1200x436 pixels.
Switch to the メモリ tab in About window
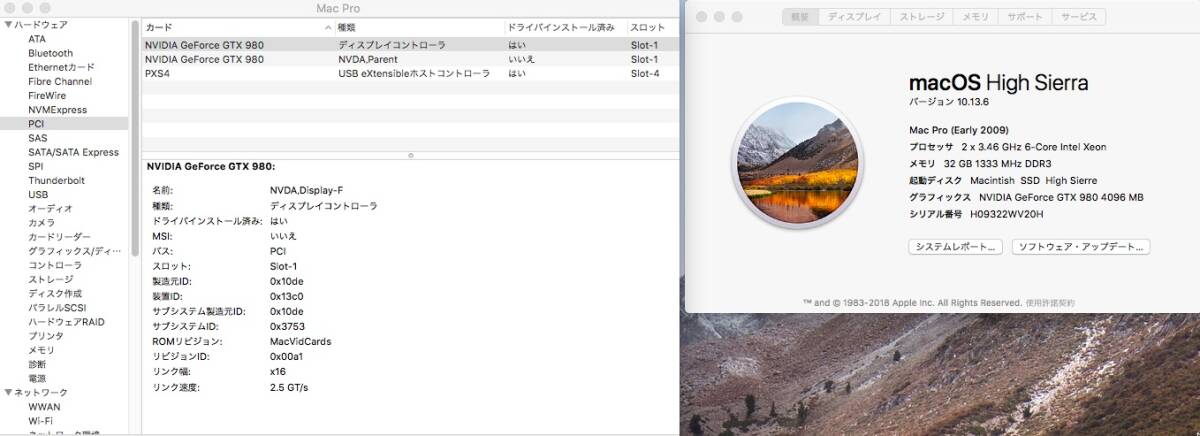[x=976, y=17]
